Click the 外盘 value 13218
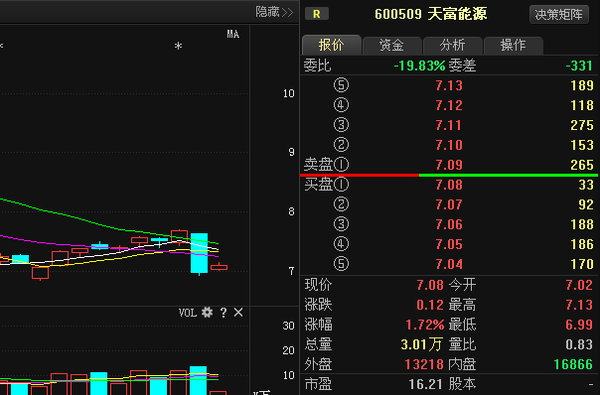The width and height of the screenshot is (600, 395). pyautogui.click(x=424, y=364)
